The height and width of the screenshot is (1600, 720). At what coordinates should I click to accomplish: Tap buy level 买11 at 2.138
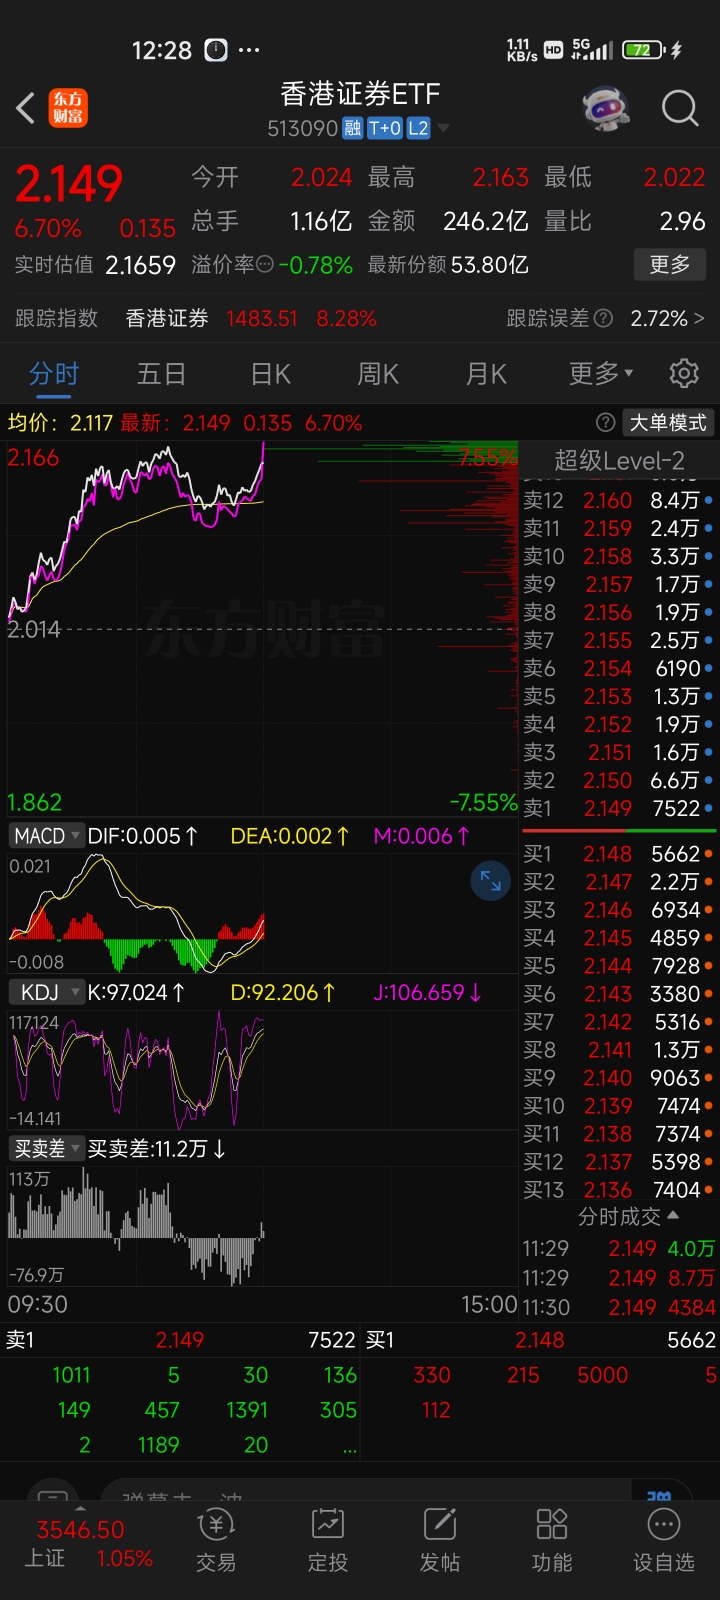[x=618, y=1134]
